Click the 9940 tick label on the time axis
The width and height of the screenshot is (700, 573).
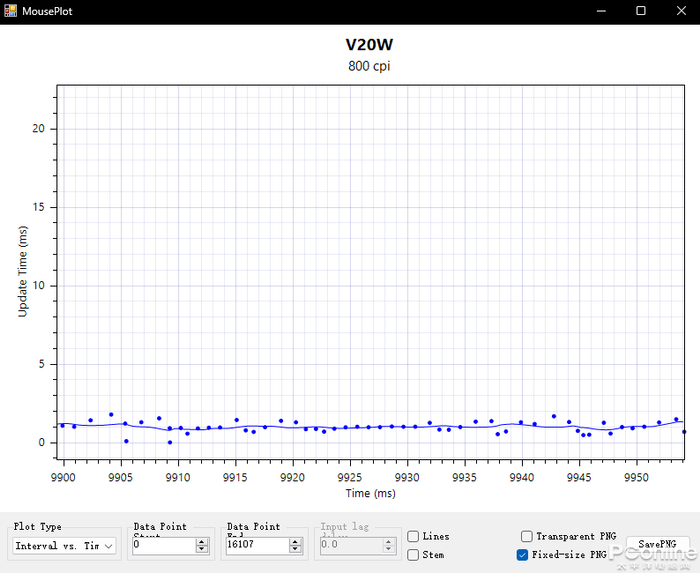click(521, 478)
